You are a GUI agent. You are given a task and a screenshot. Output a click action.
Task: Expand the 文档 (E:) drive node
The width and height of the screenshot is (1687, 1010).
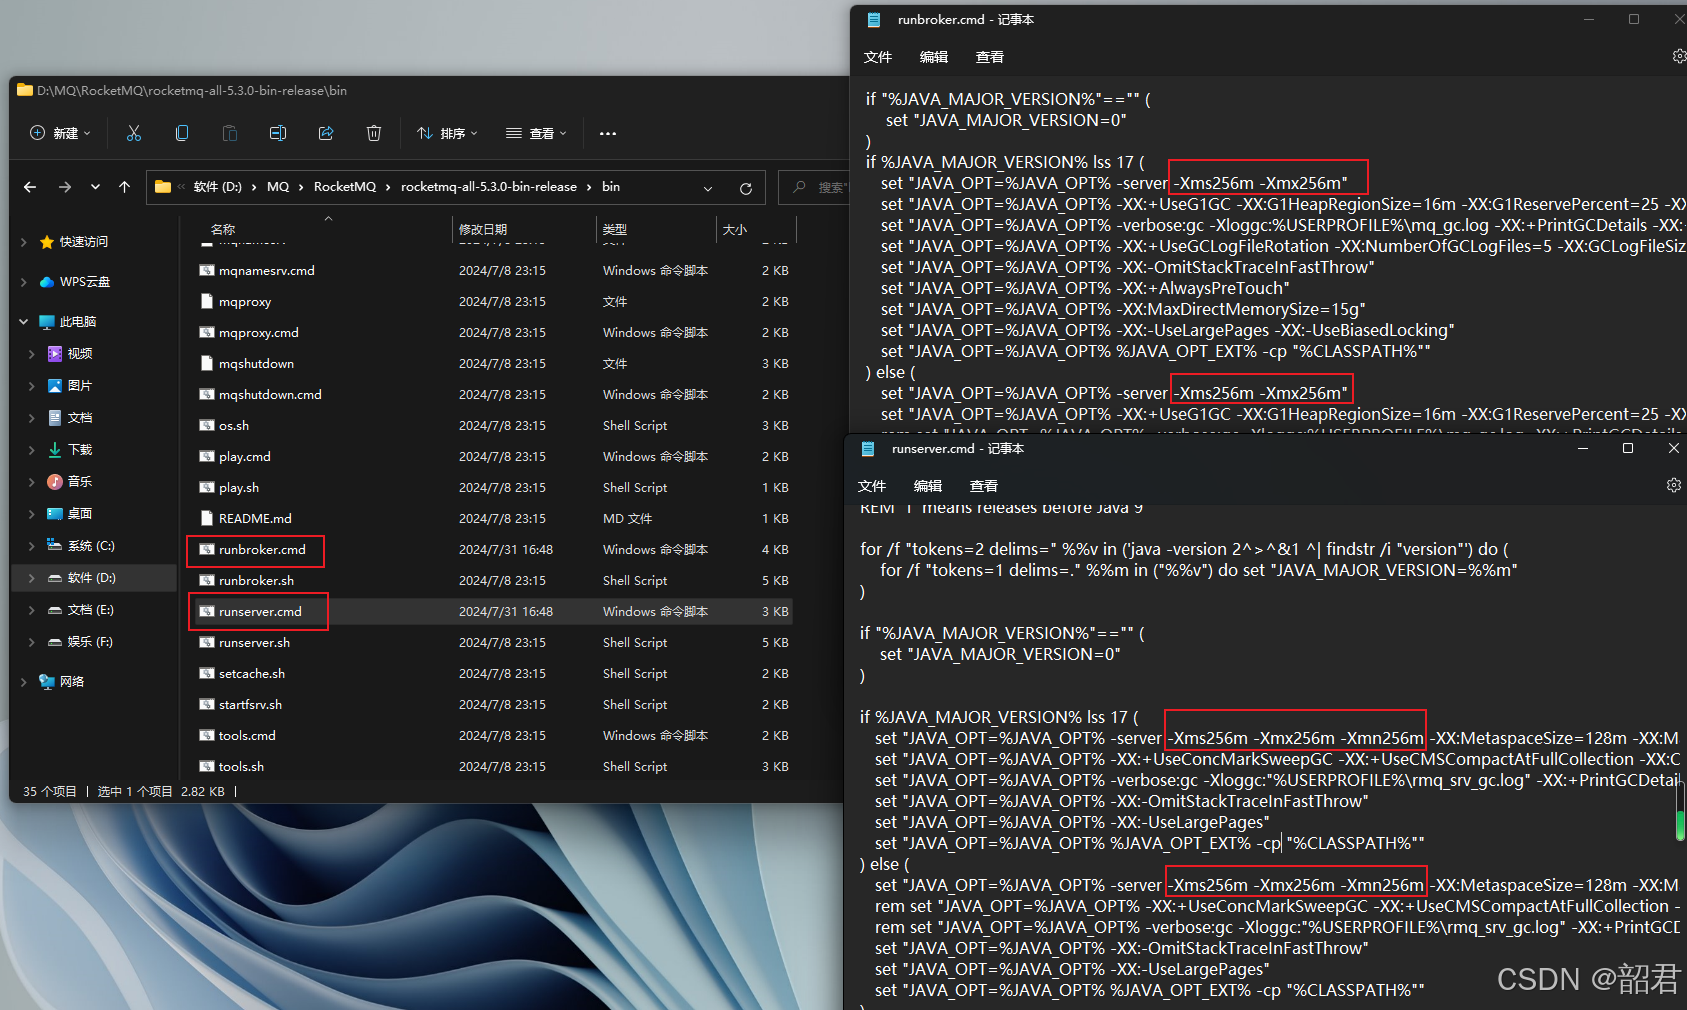tap(32, 610)
